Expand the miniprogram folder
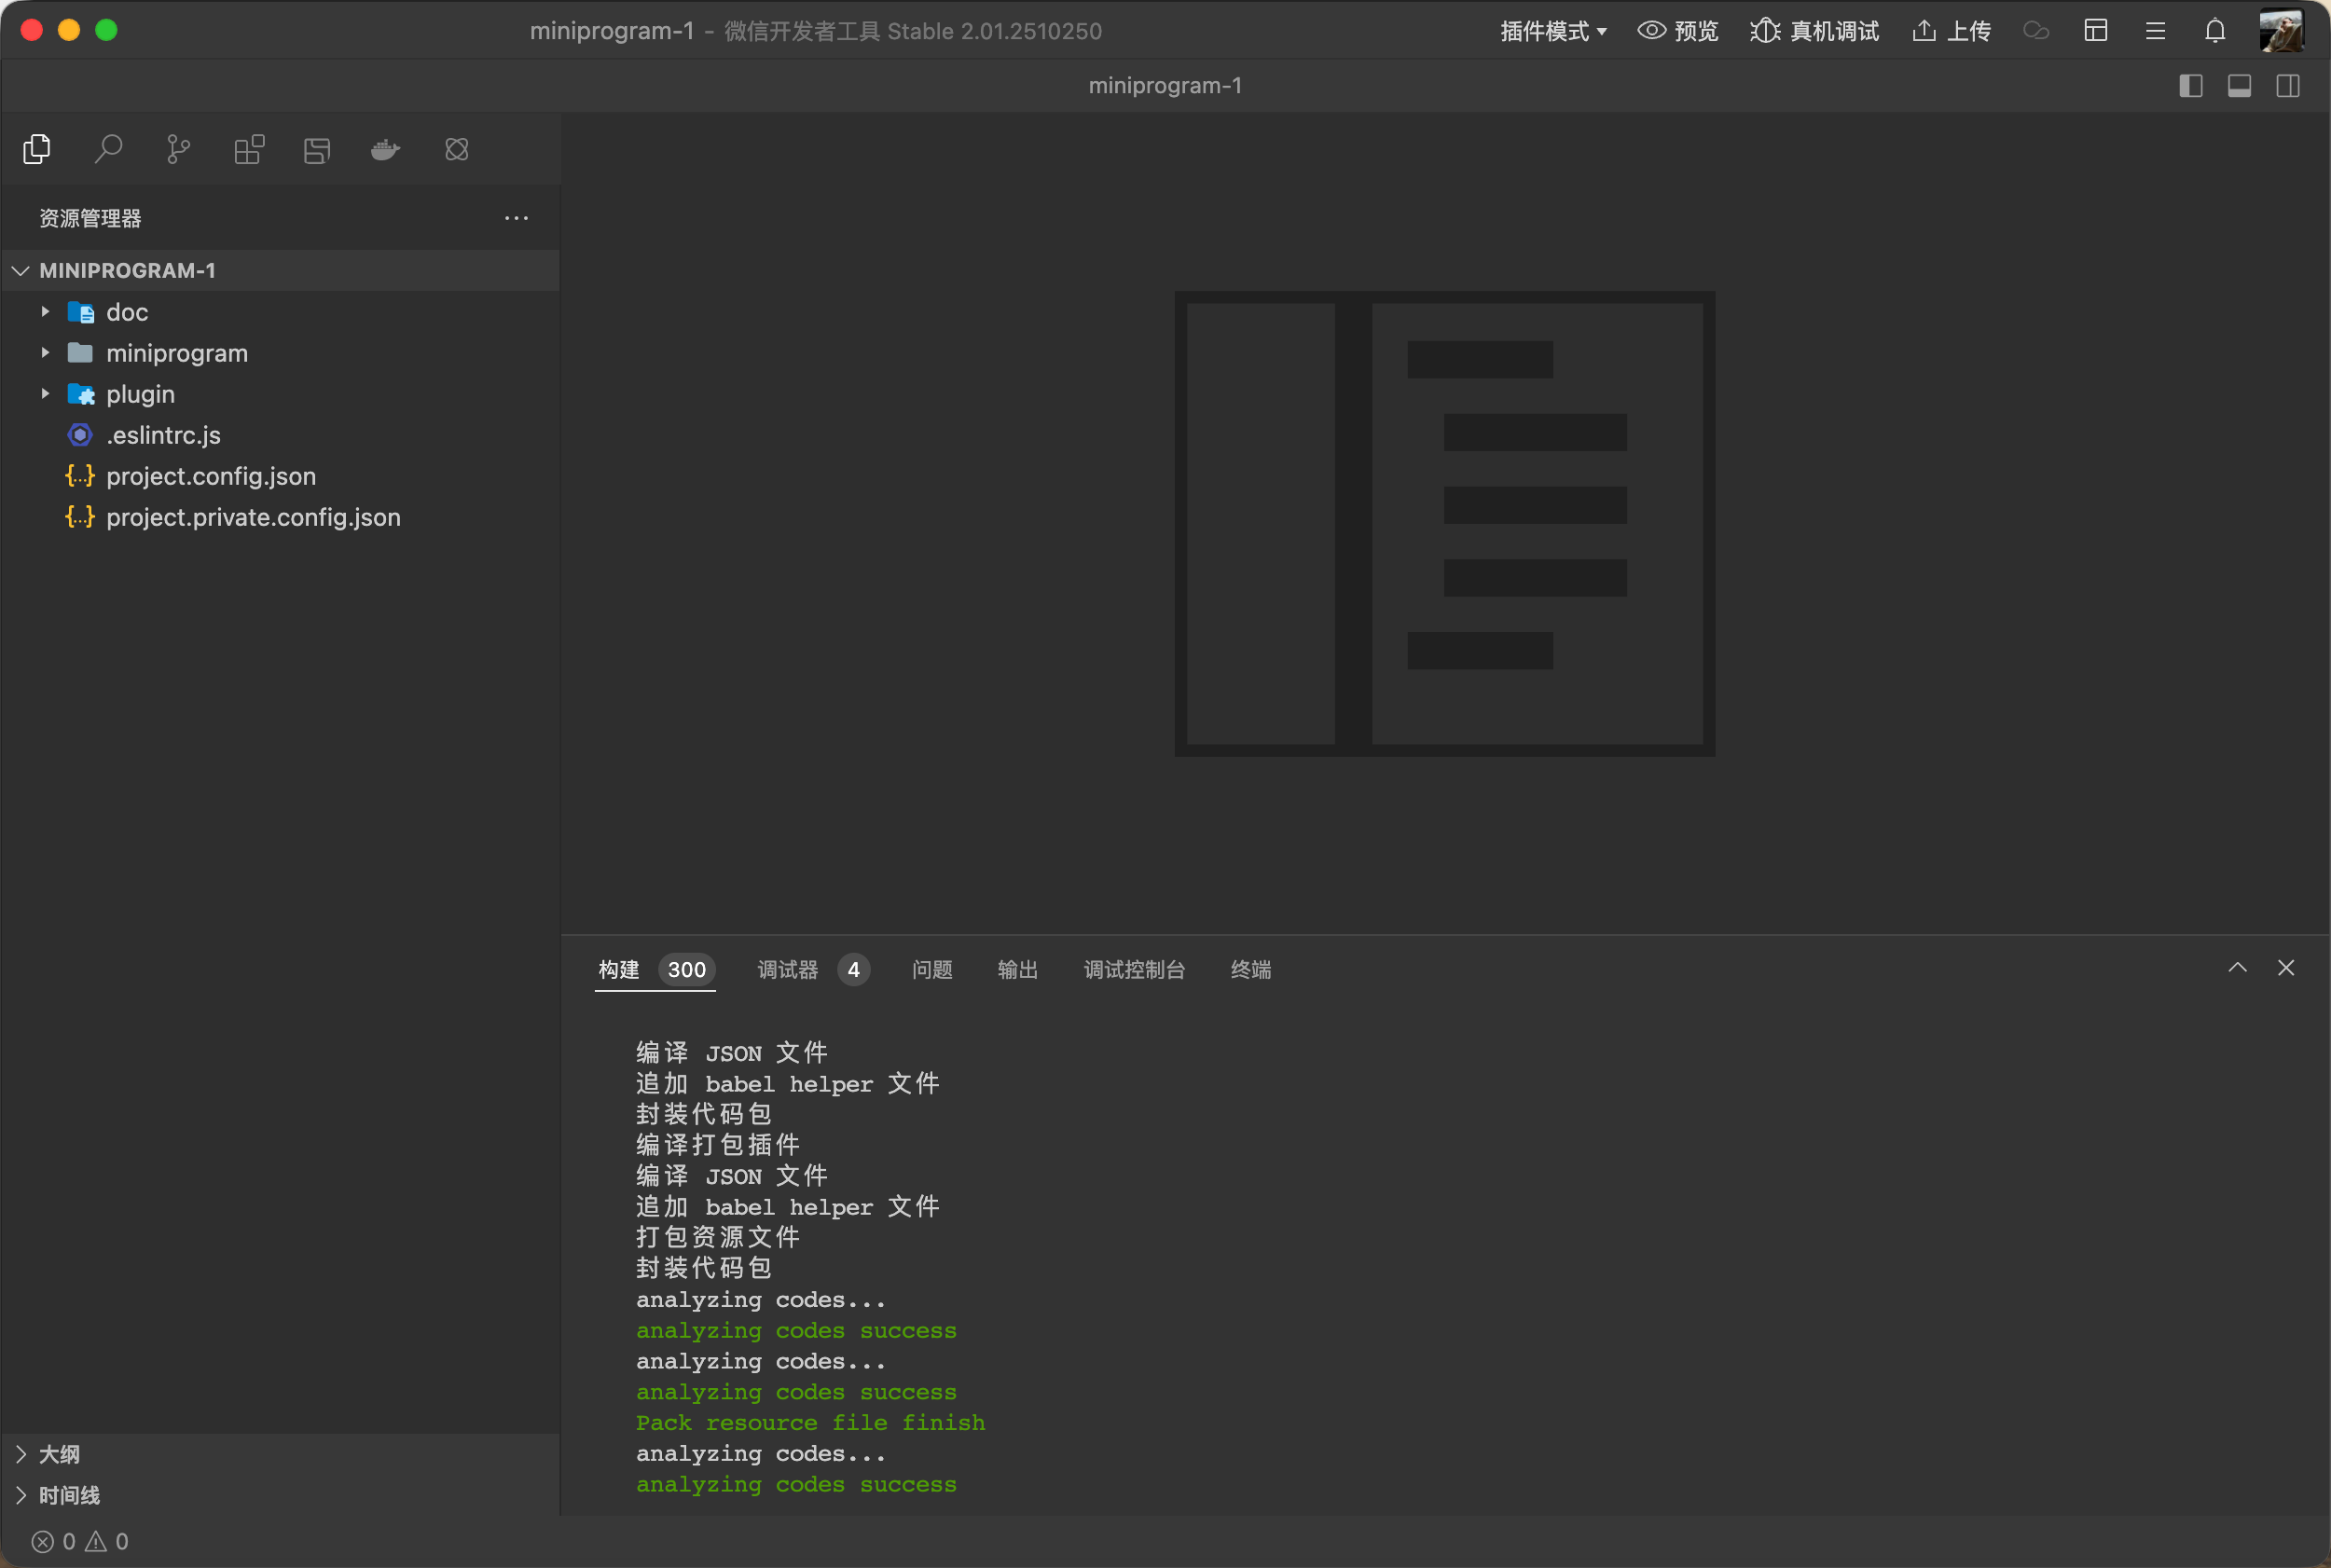 [176, 353]
